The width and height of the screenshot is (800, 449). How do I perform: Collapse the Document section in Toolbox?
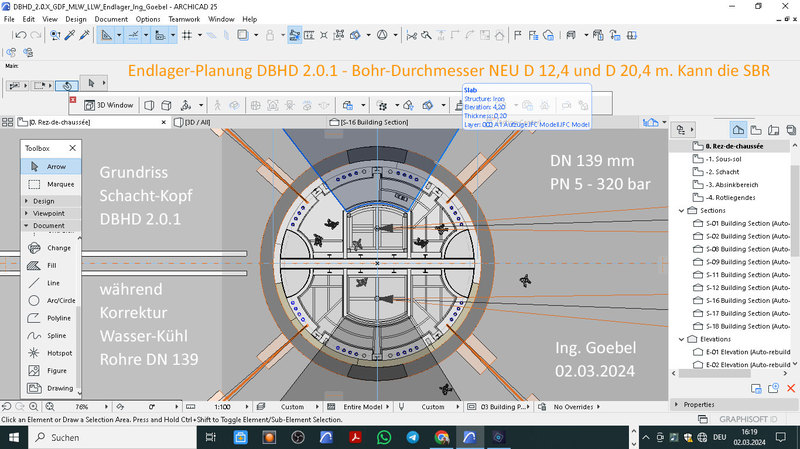click(x=50, y=225)
